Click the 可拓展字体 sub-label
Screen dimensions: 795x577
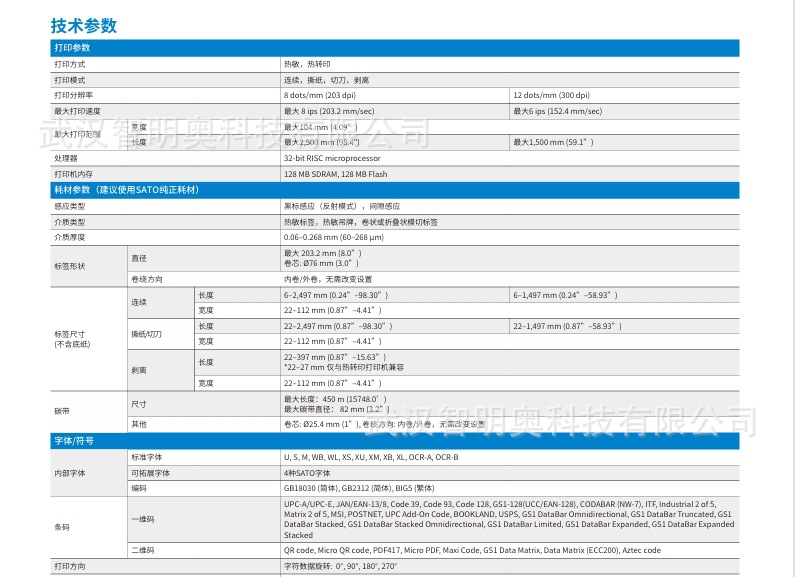coord(151,473)
